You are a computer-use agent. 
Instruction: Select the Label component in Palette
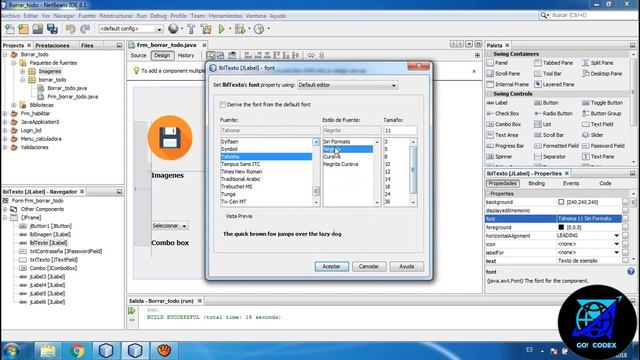tap(497, 103)
